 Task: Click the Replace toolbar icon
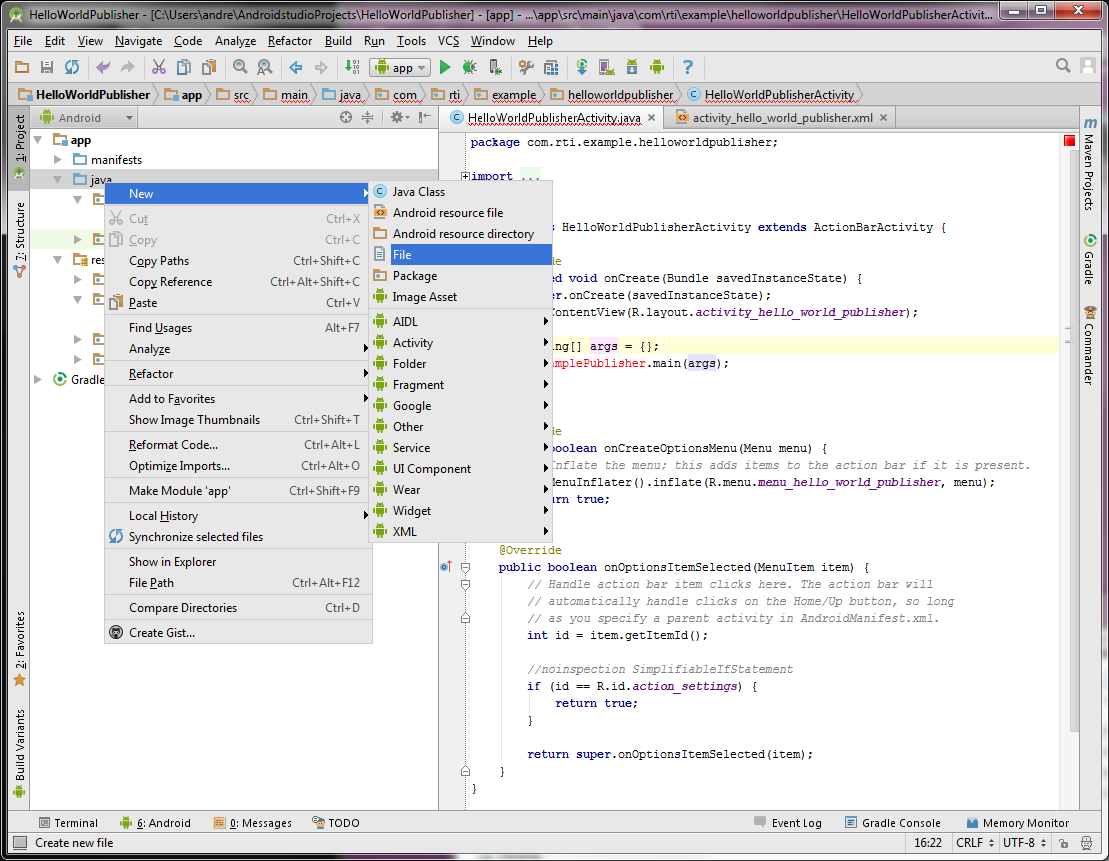coord(265,67)
